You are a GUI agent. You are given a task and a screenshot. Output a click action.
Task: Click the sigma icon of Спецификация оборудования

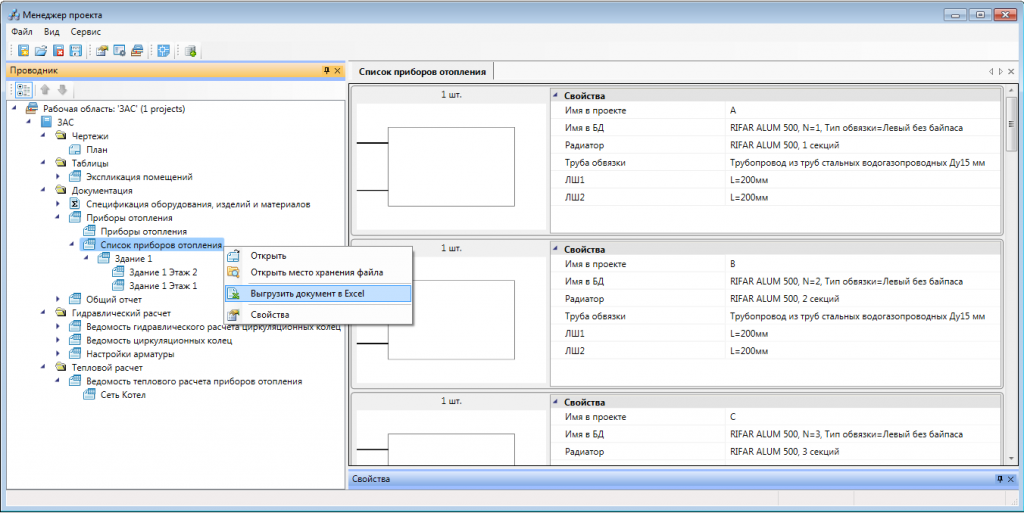coord(75,204)
